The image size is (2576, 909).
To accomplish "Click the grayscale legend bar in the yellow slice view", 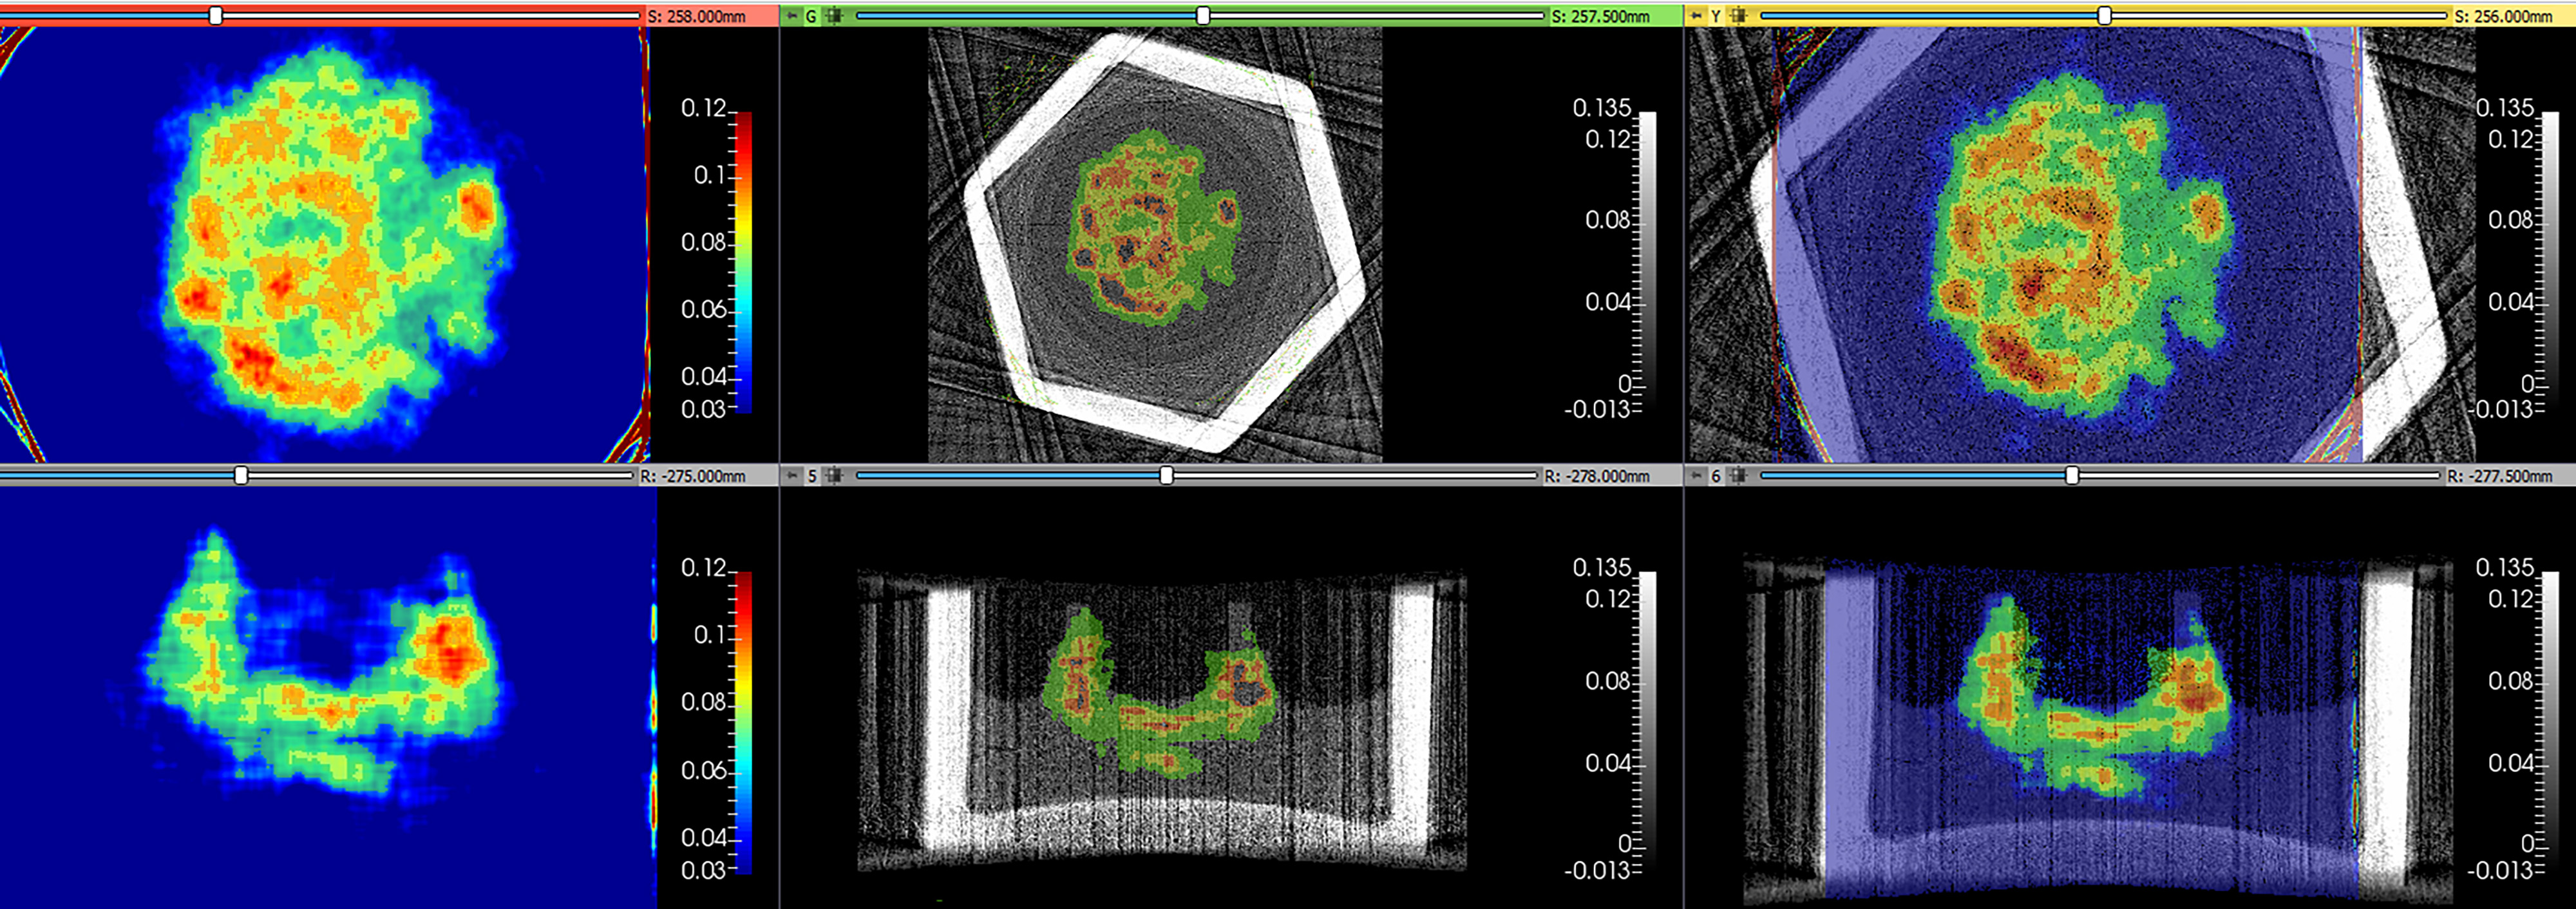I will click(x=2551, y=263).
